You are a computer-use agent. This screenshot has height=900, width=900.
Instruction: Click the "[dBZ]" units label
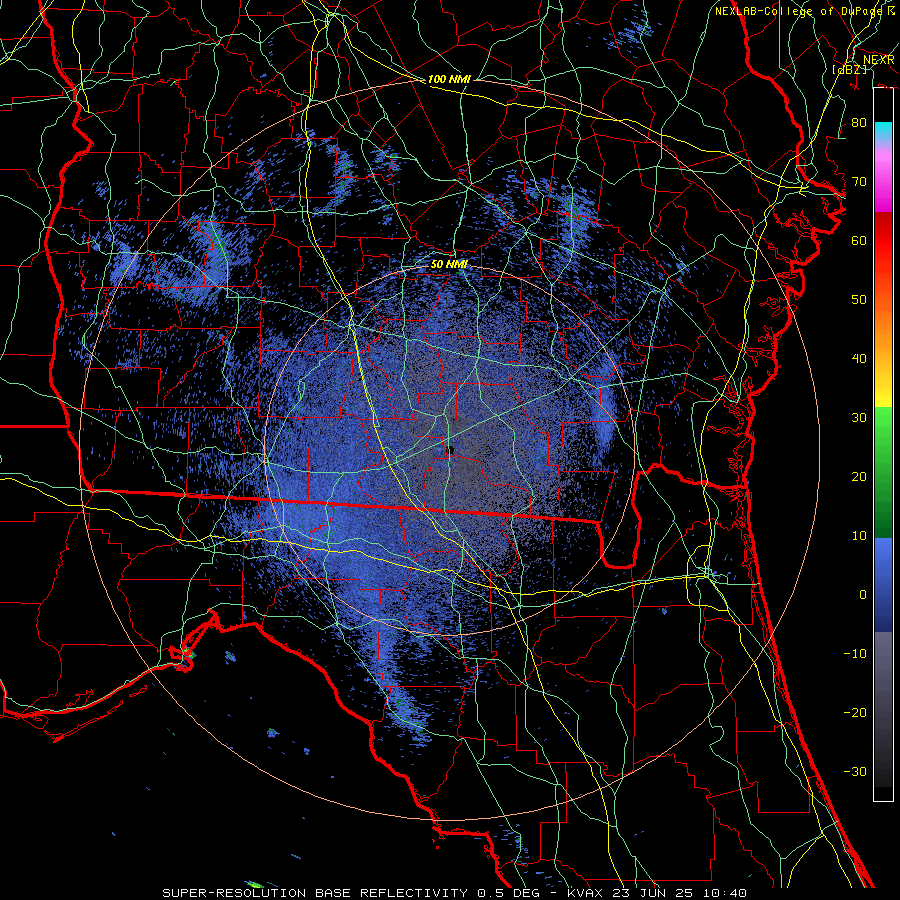[849, 69]
